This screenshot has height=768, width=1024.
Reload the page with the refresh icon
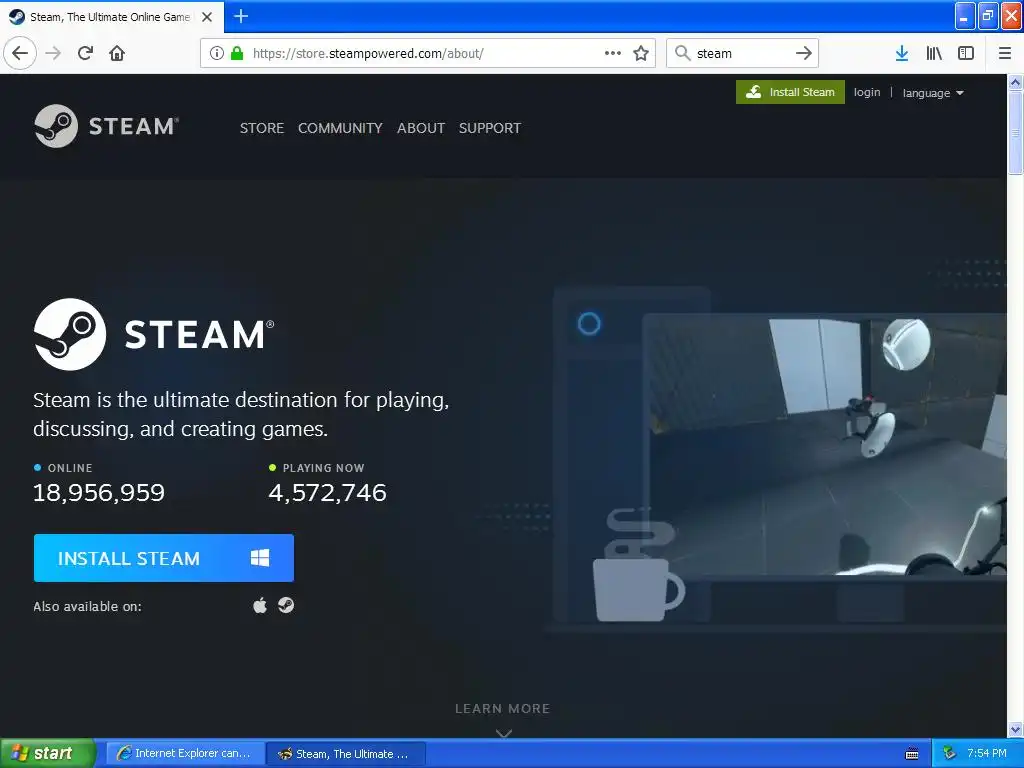tap(86, 53)
